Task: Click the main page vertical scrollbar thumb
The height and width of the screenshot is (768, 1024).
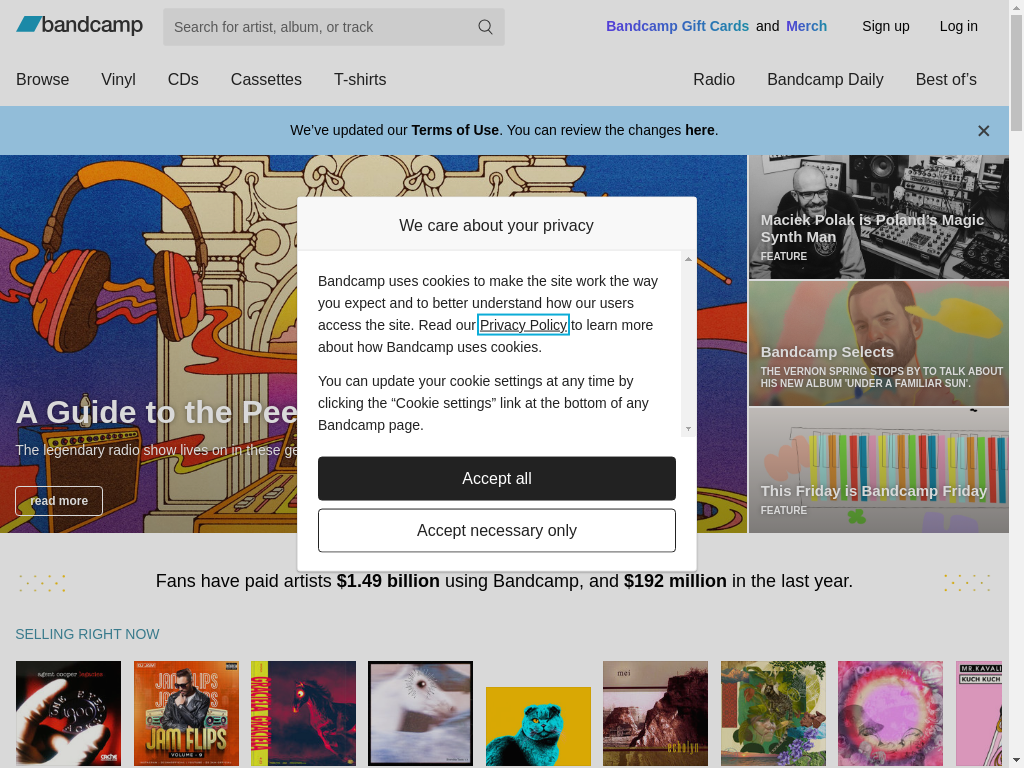Action: click(1016, 72)
